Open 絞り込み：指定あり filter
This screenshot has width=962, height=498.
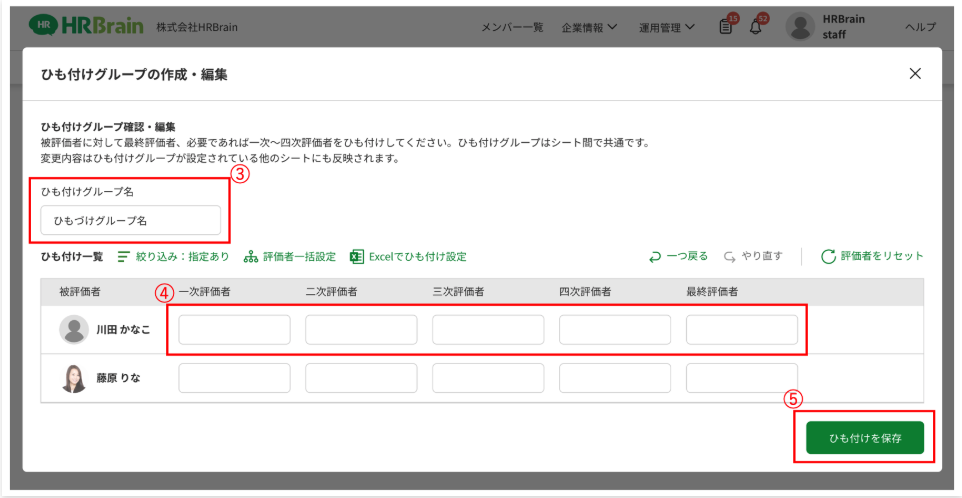(173, 257)
